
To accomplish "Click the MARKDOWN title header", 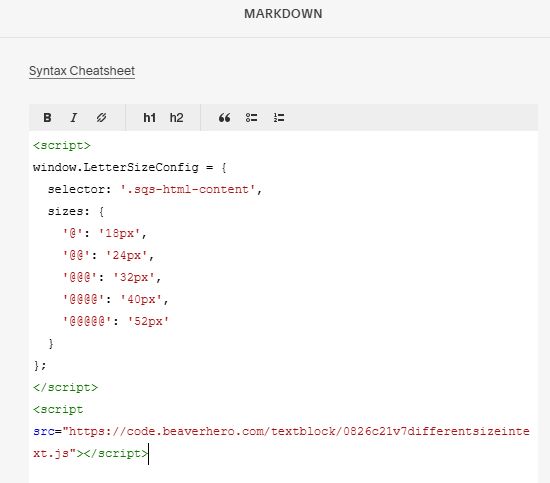I will (283, 14).
